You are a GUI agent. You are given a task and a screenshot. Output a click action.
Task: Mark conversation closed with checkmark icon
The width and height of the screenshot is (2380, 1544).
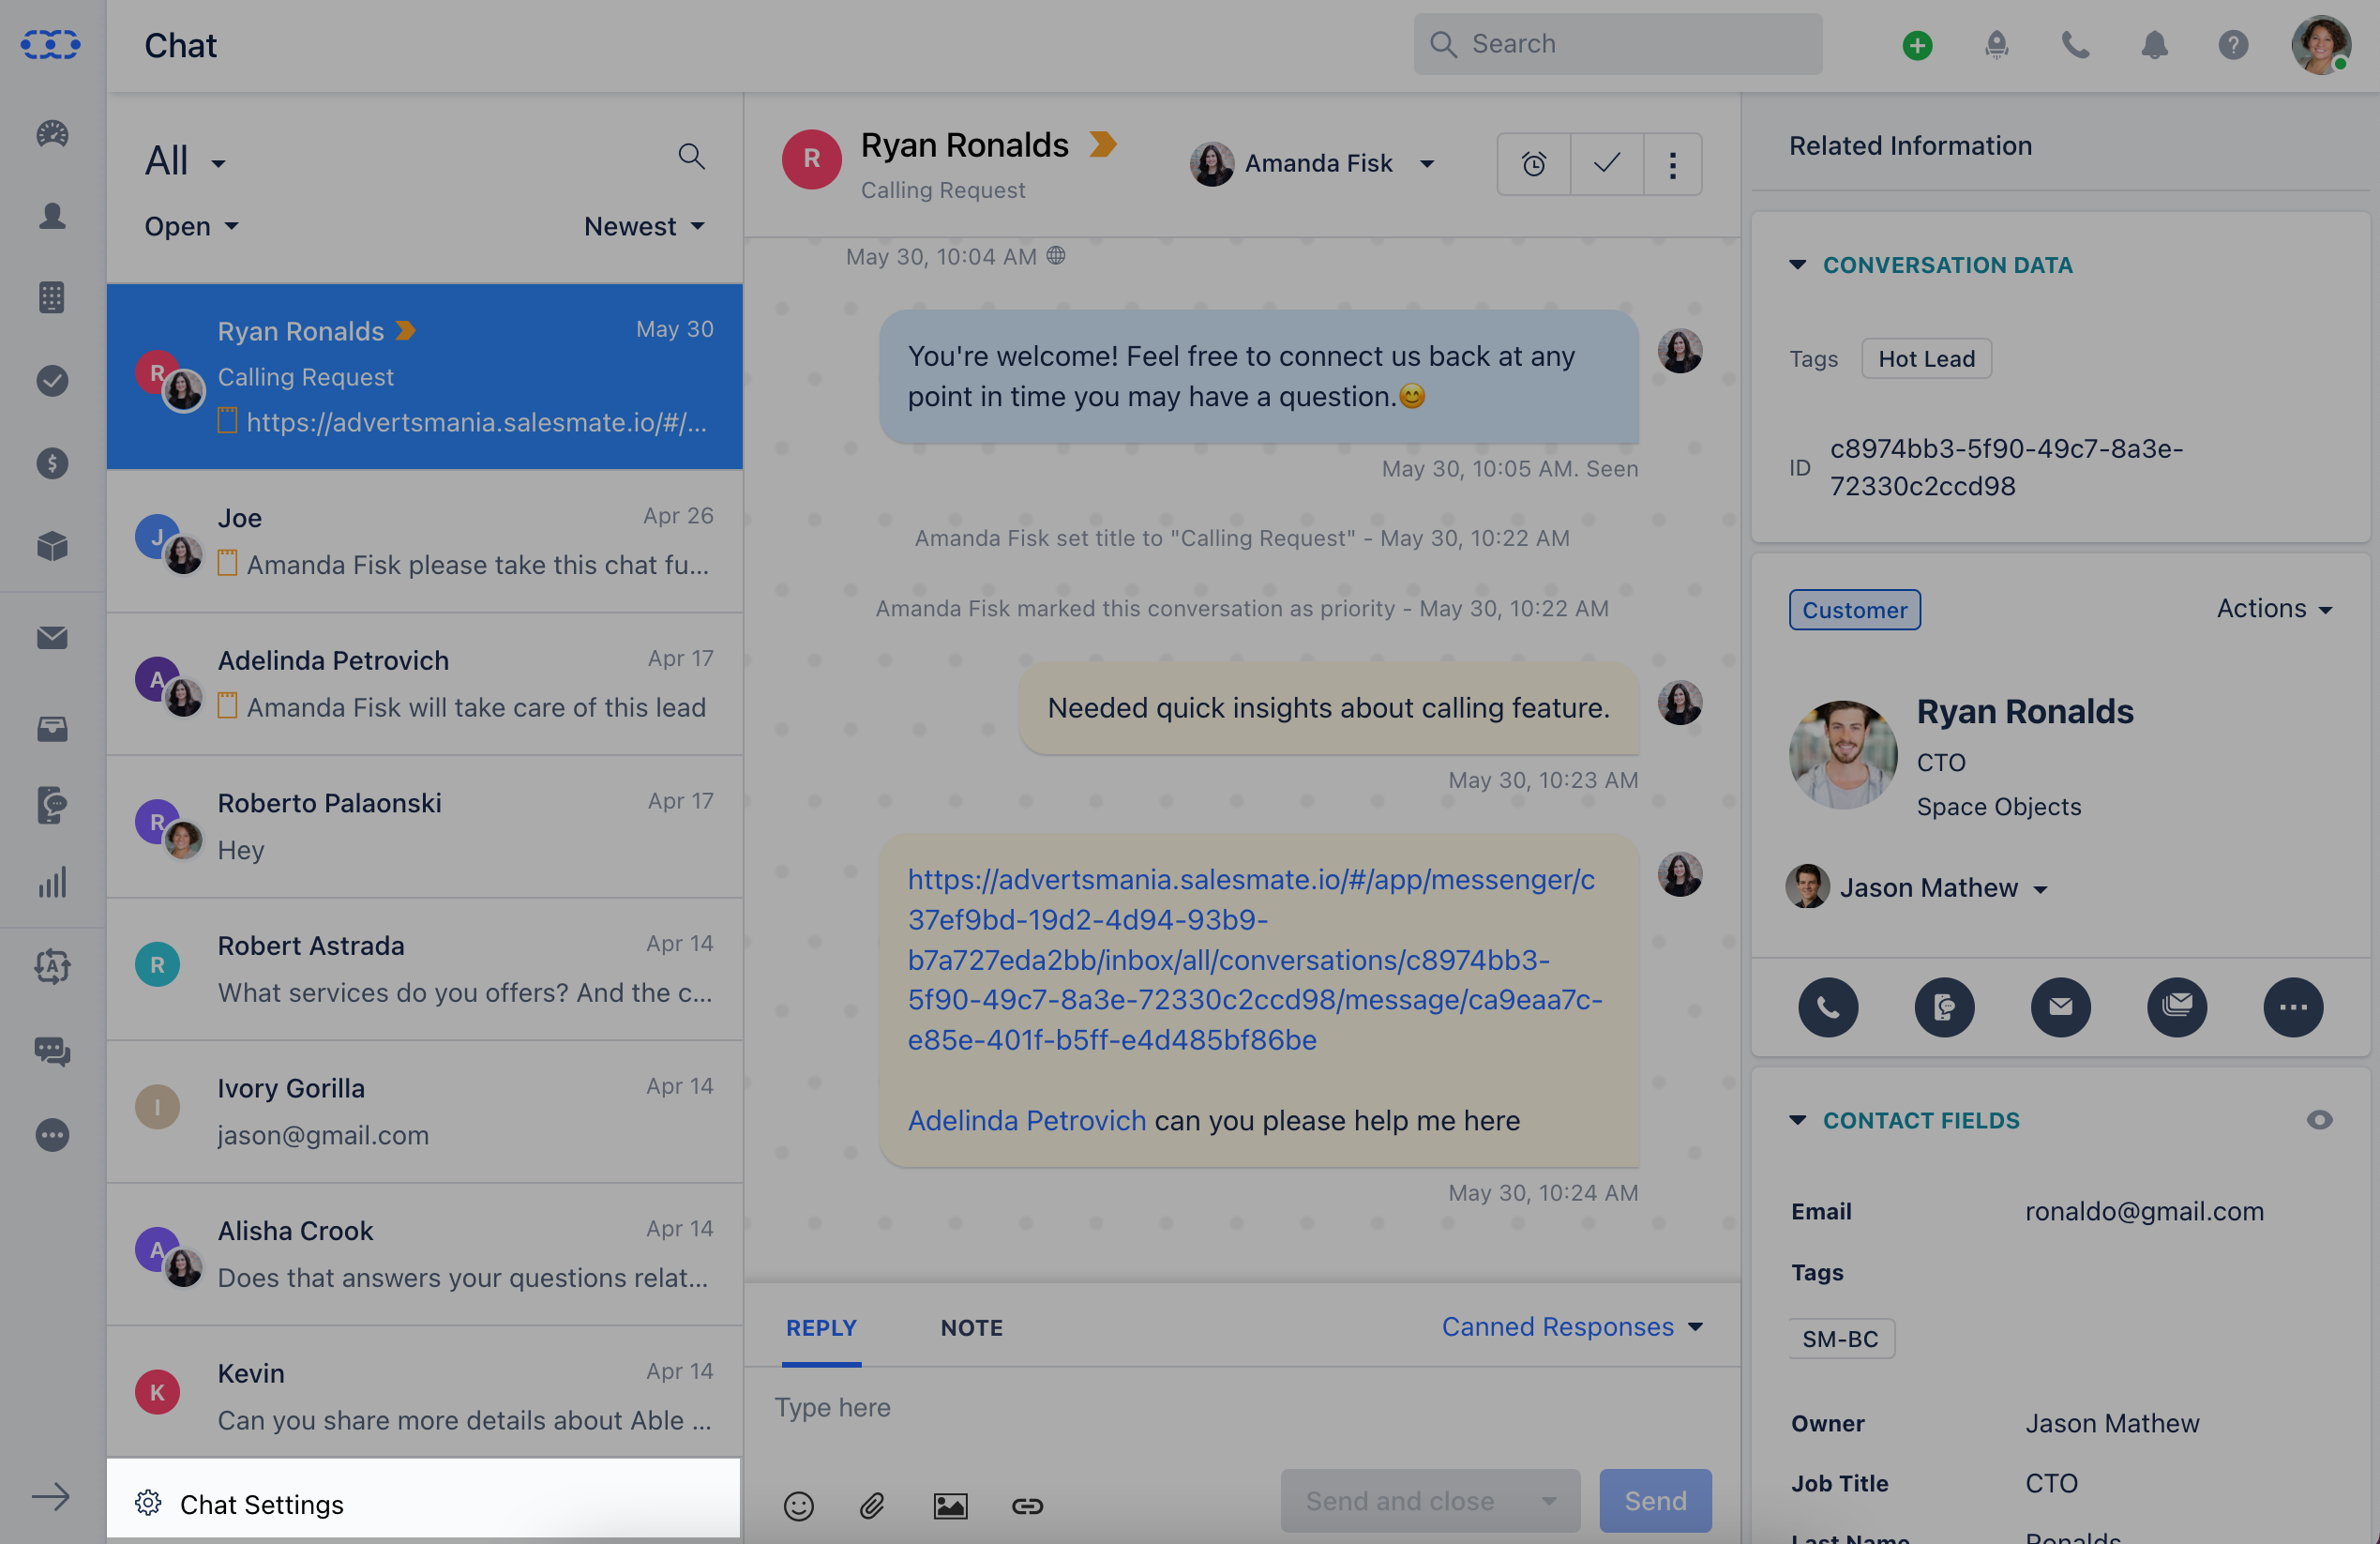pyautogui.click(x=1606, y=164)
